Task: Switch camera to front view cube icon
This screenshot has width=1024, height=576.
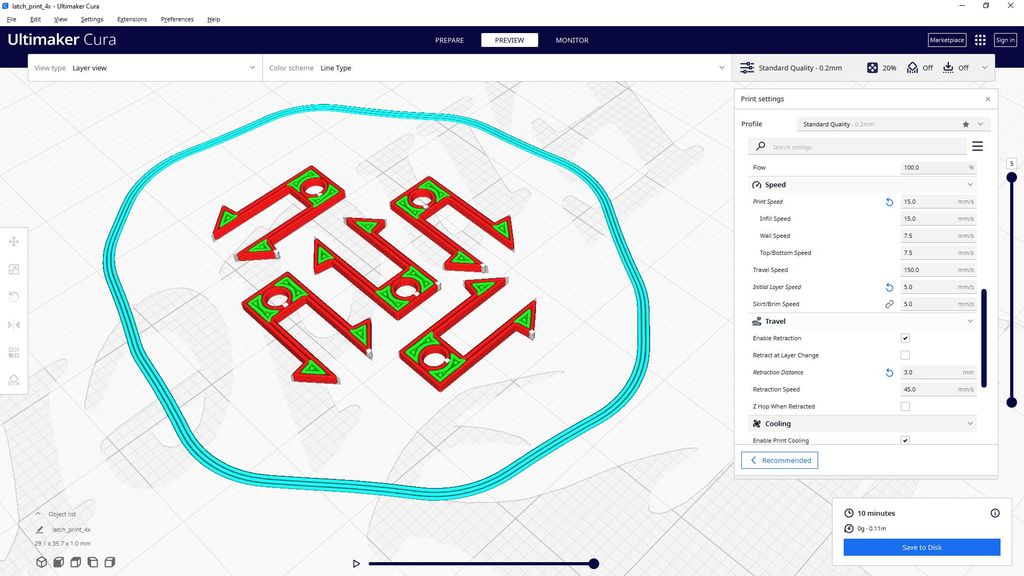Action: coord(58,562)
